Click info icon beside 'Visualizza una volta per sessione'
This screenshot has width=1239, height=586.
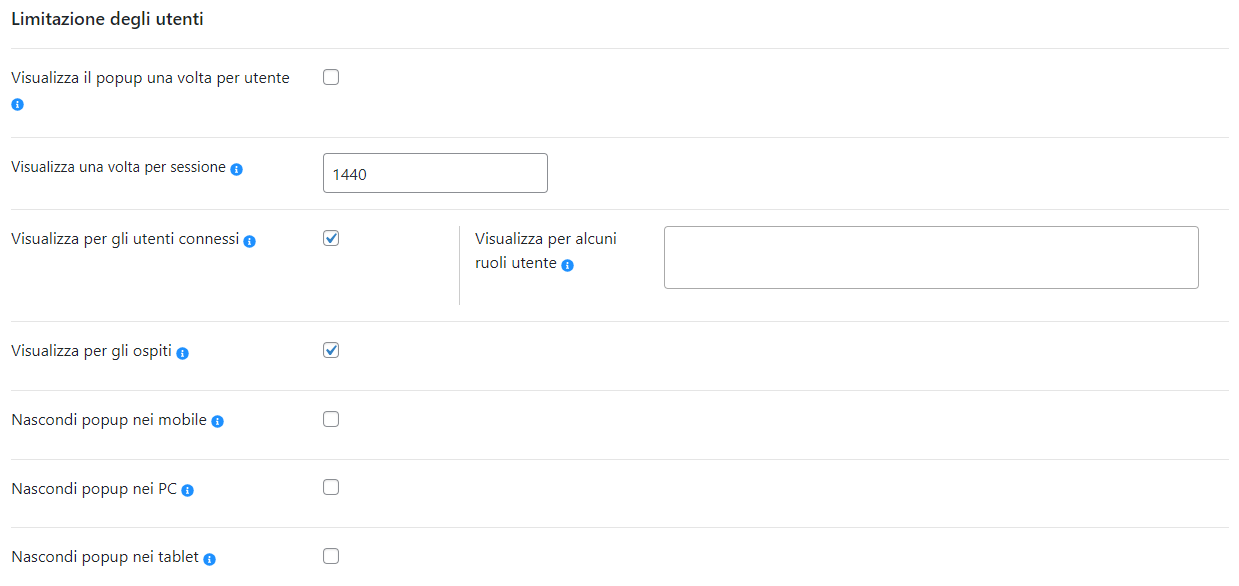point(237,169)
